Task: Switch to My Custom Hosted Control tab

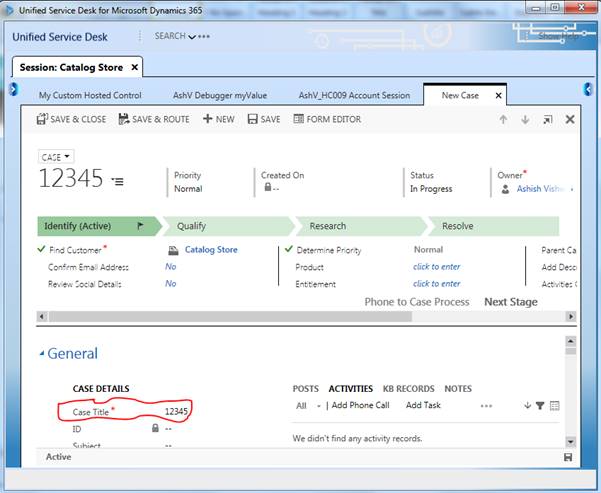Action: coord(90,95)
